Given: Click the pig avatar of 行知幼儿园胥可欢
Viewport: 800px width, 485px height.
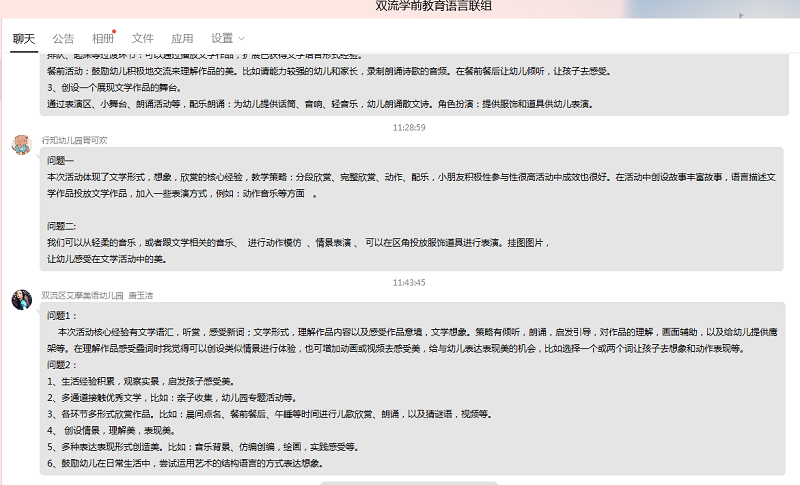Looking at the screenshot, I should coord(21,144).
